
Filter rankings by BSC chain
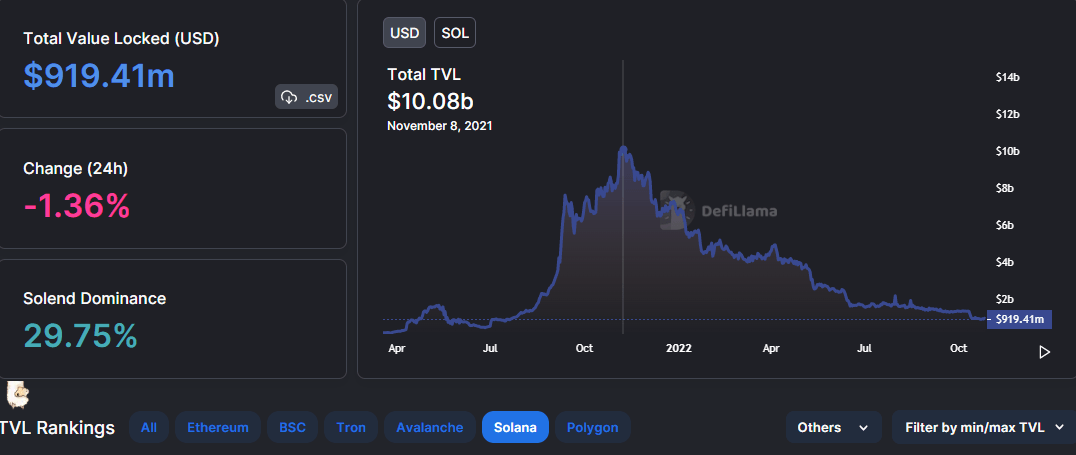pos(293,427)
